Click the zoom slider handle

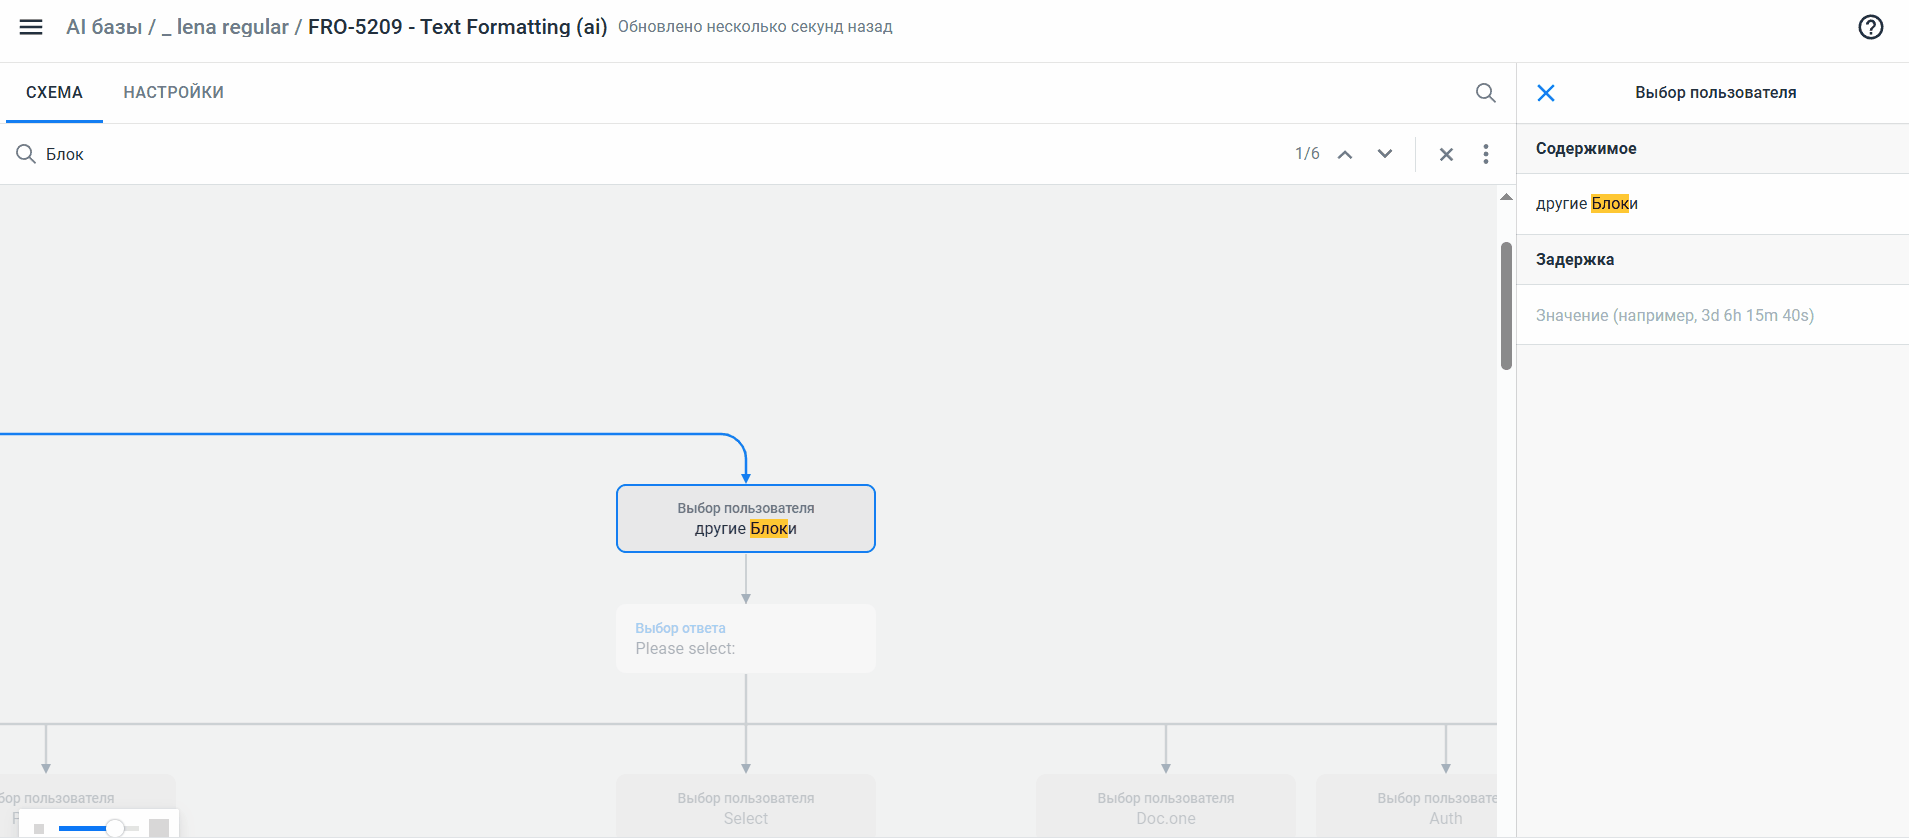115,828
